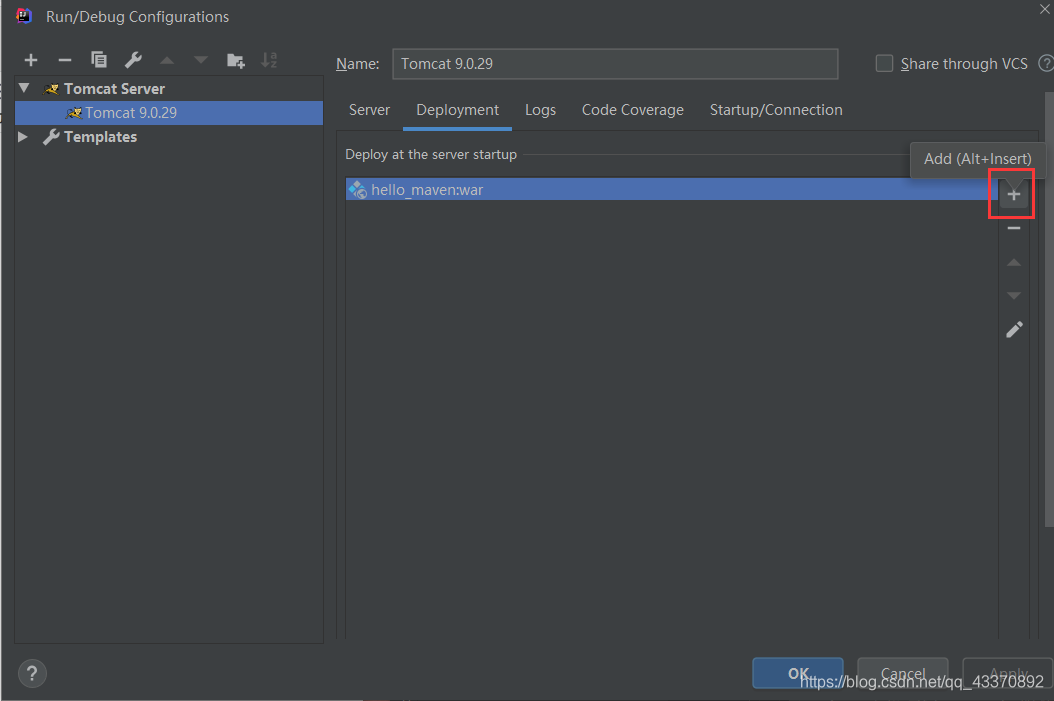
Task: Edit deployment artifact with pencil icon
Action: point(1014,329)
